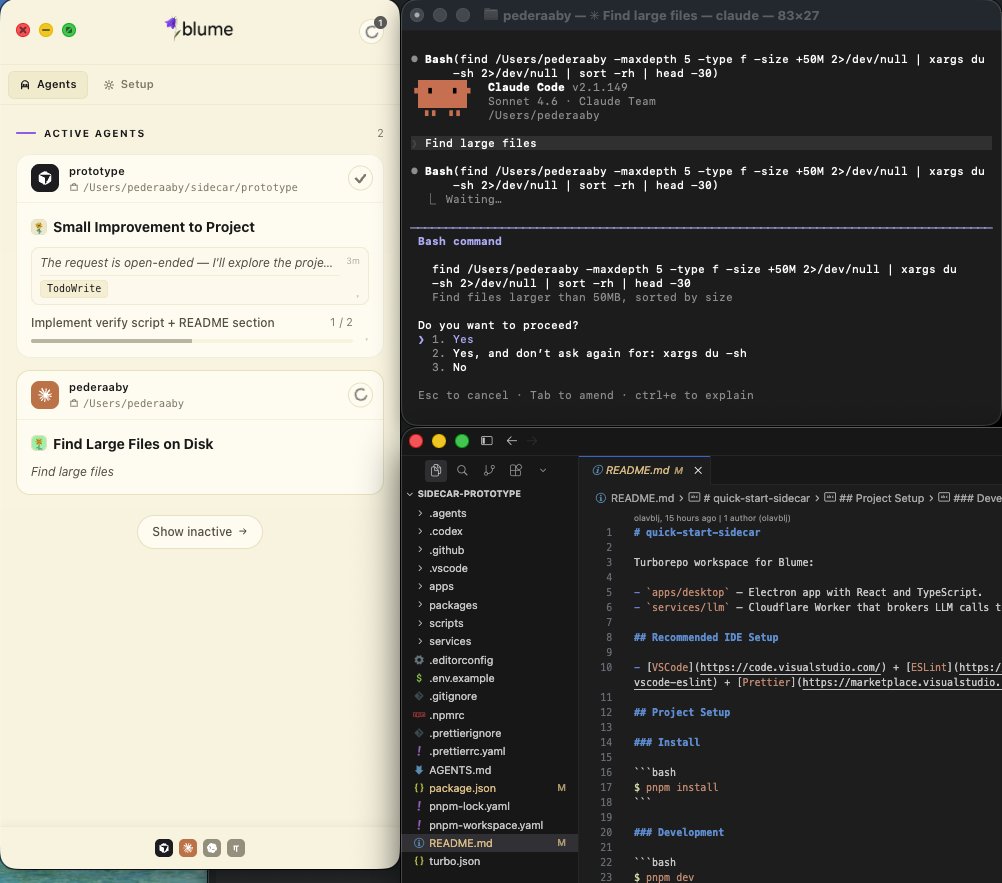Click the prototype agent cube icon
Image resolution: width=1002 pixels, height=883 pixels.
point(45,178)
